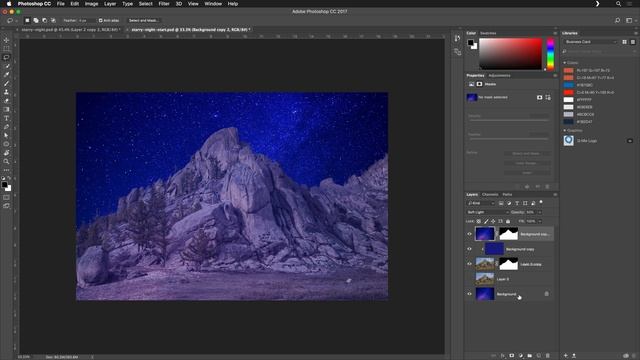Open the History panel icon

click(457, 38)
